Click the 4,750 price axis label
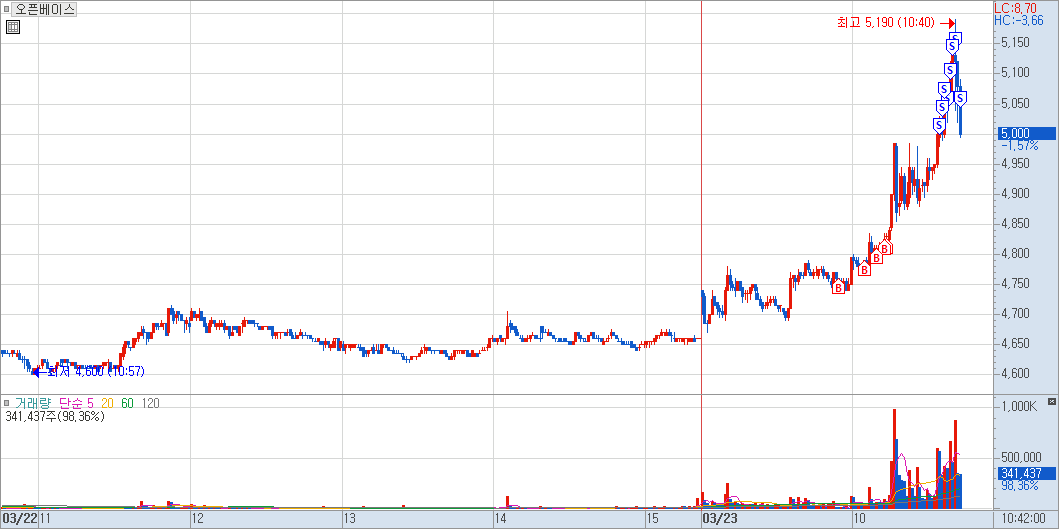Image resolution: width=1059 pixels, height=529 pixels. tap(1015, 283)
